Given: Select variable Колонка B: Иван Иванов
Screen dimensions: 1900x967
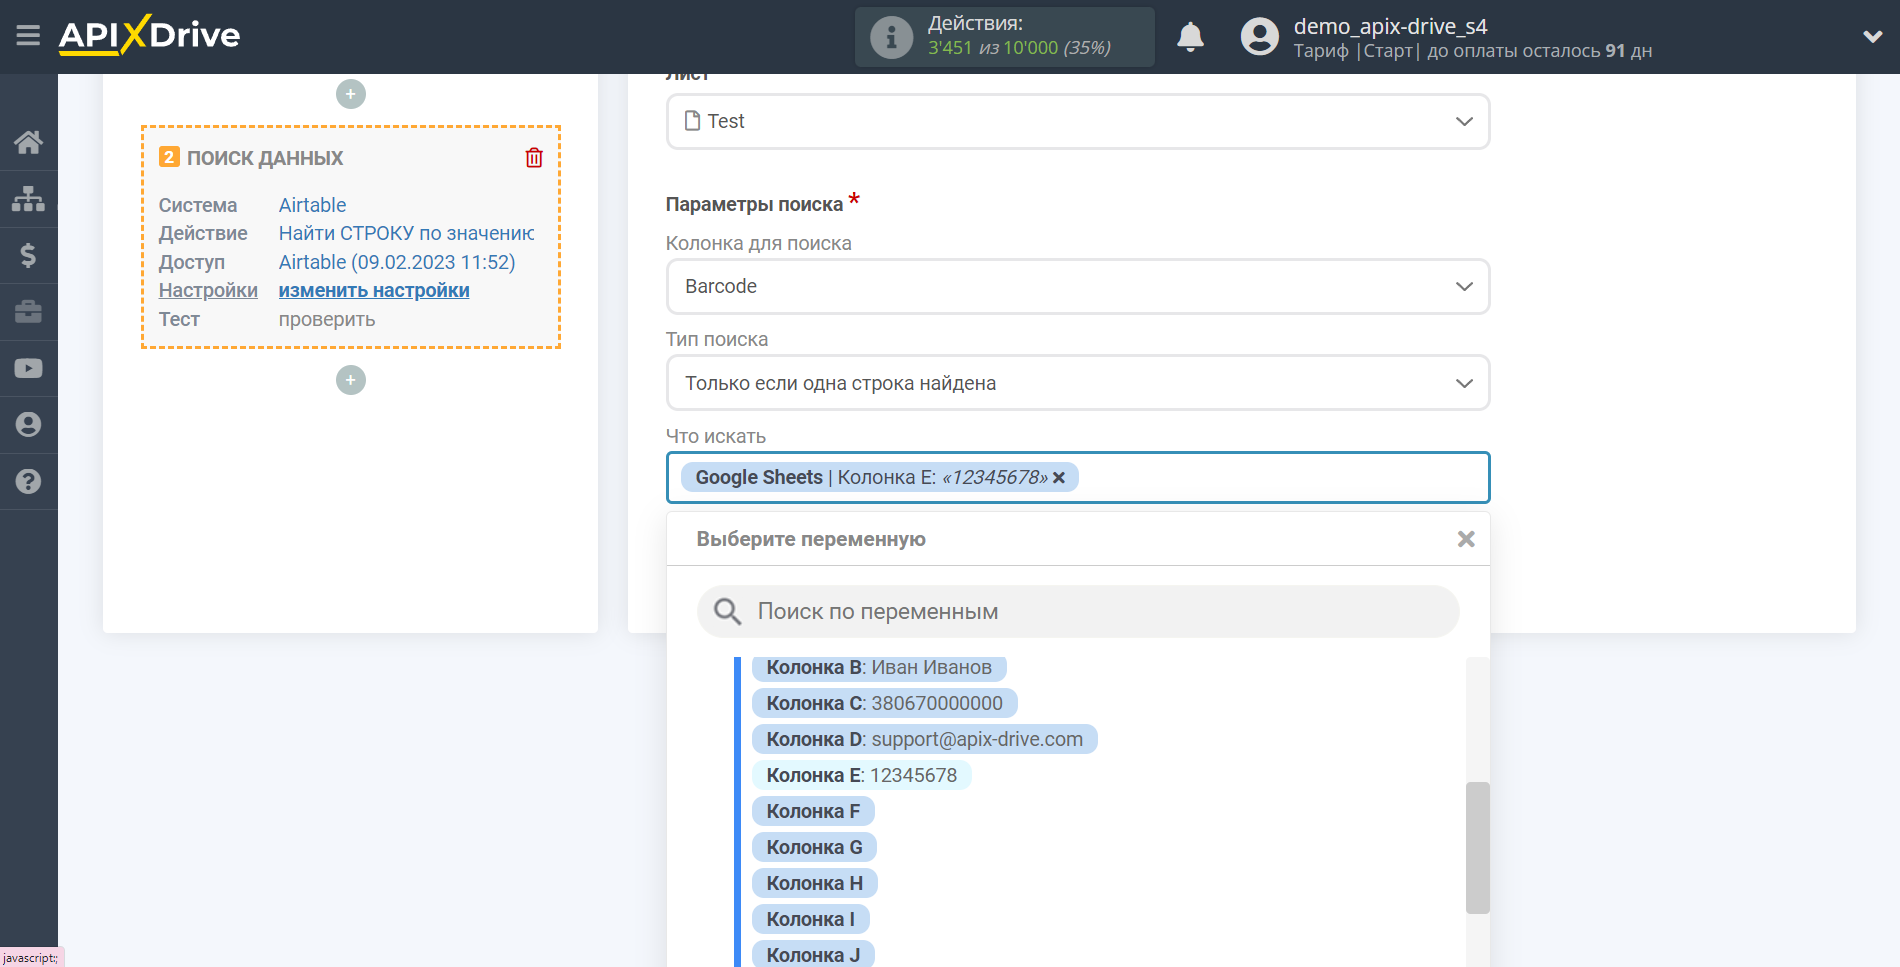Looking at the screenshot, I should 879,667.
